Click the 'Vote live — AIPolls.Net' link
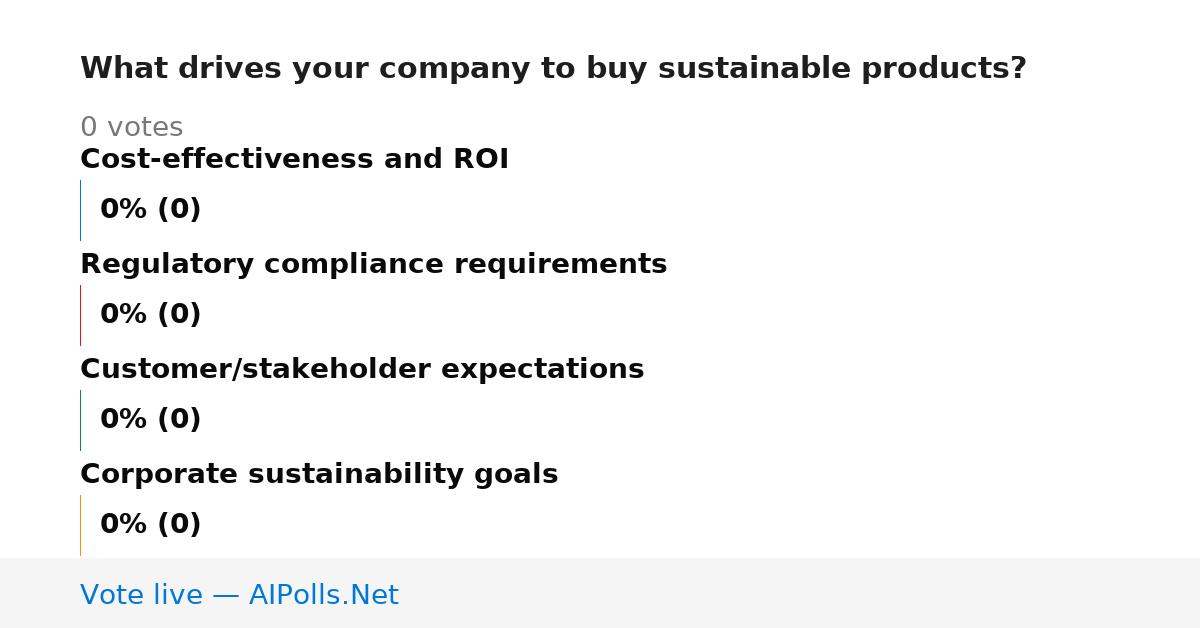The image size is (1200, 628). click(x=239, y=595)
